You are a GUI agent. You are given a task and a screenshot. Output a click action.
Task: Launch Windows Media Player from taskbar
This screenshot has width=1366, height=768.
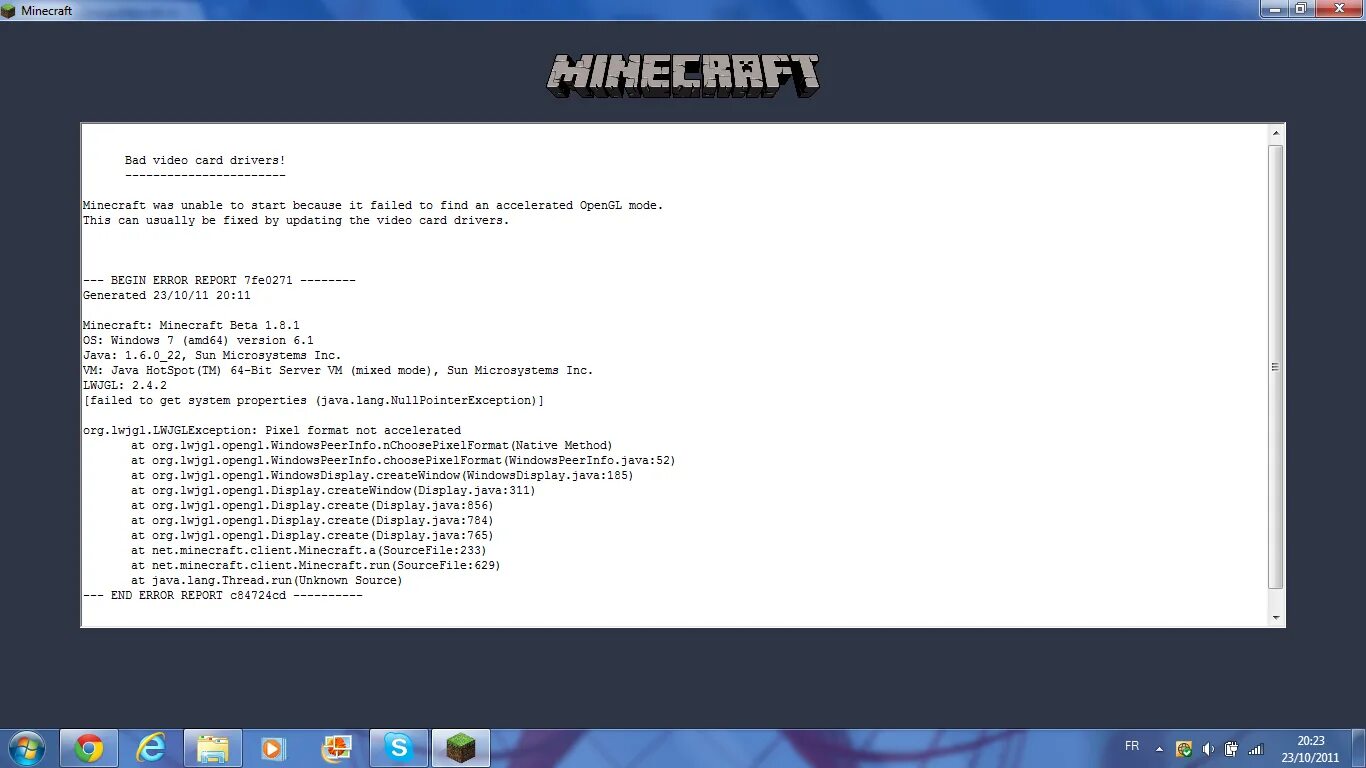tap(275, 748)
